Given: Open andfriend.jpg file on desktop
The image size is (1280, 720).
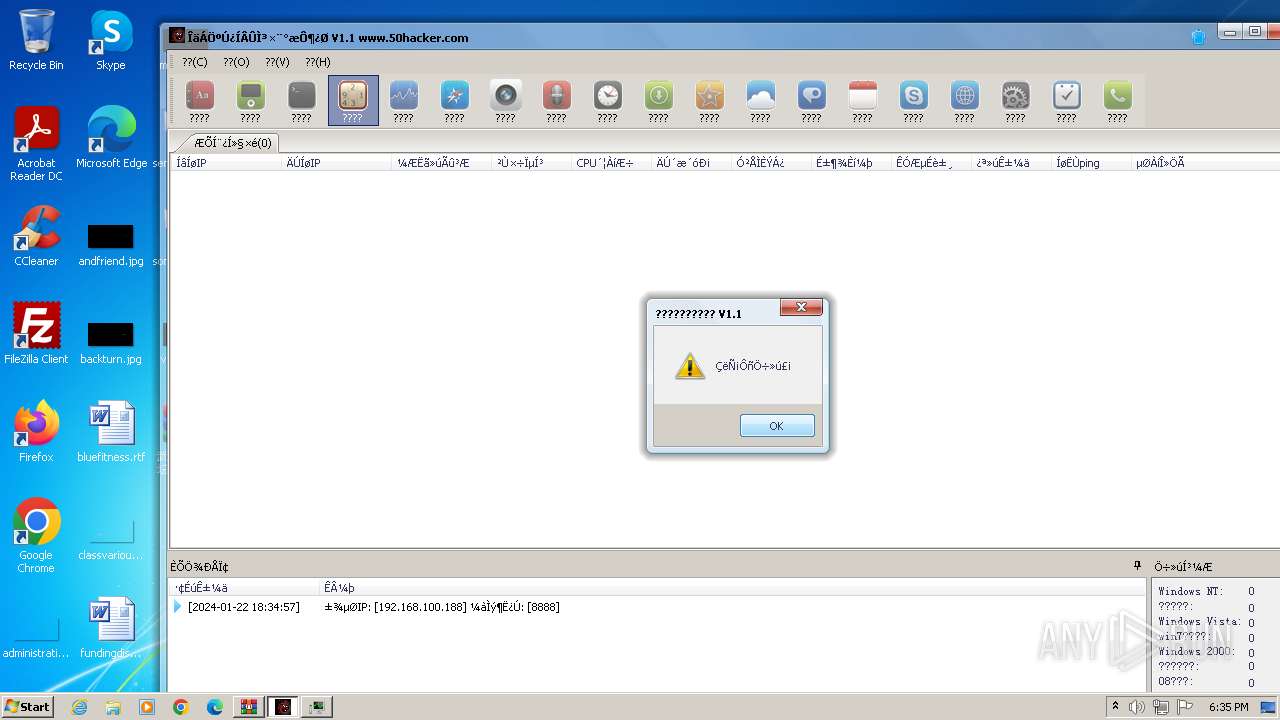Looking at the screenshot, I should [x=111, y=244].
